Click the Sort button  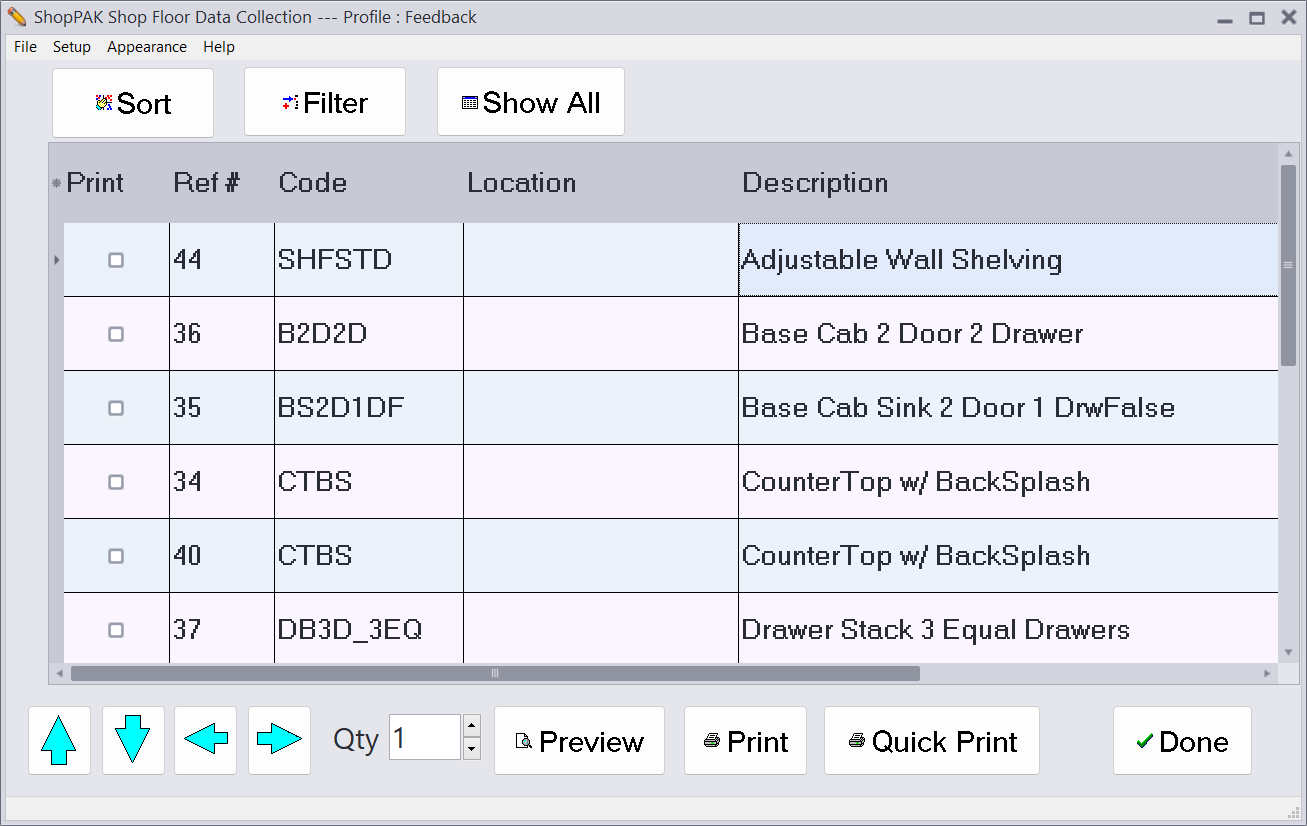(133, 103)
